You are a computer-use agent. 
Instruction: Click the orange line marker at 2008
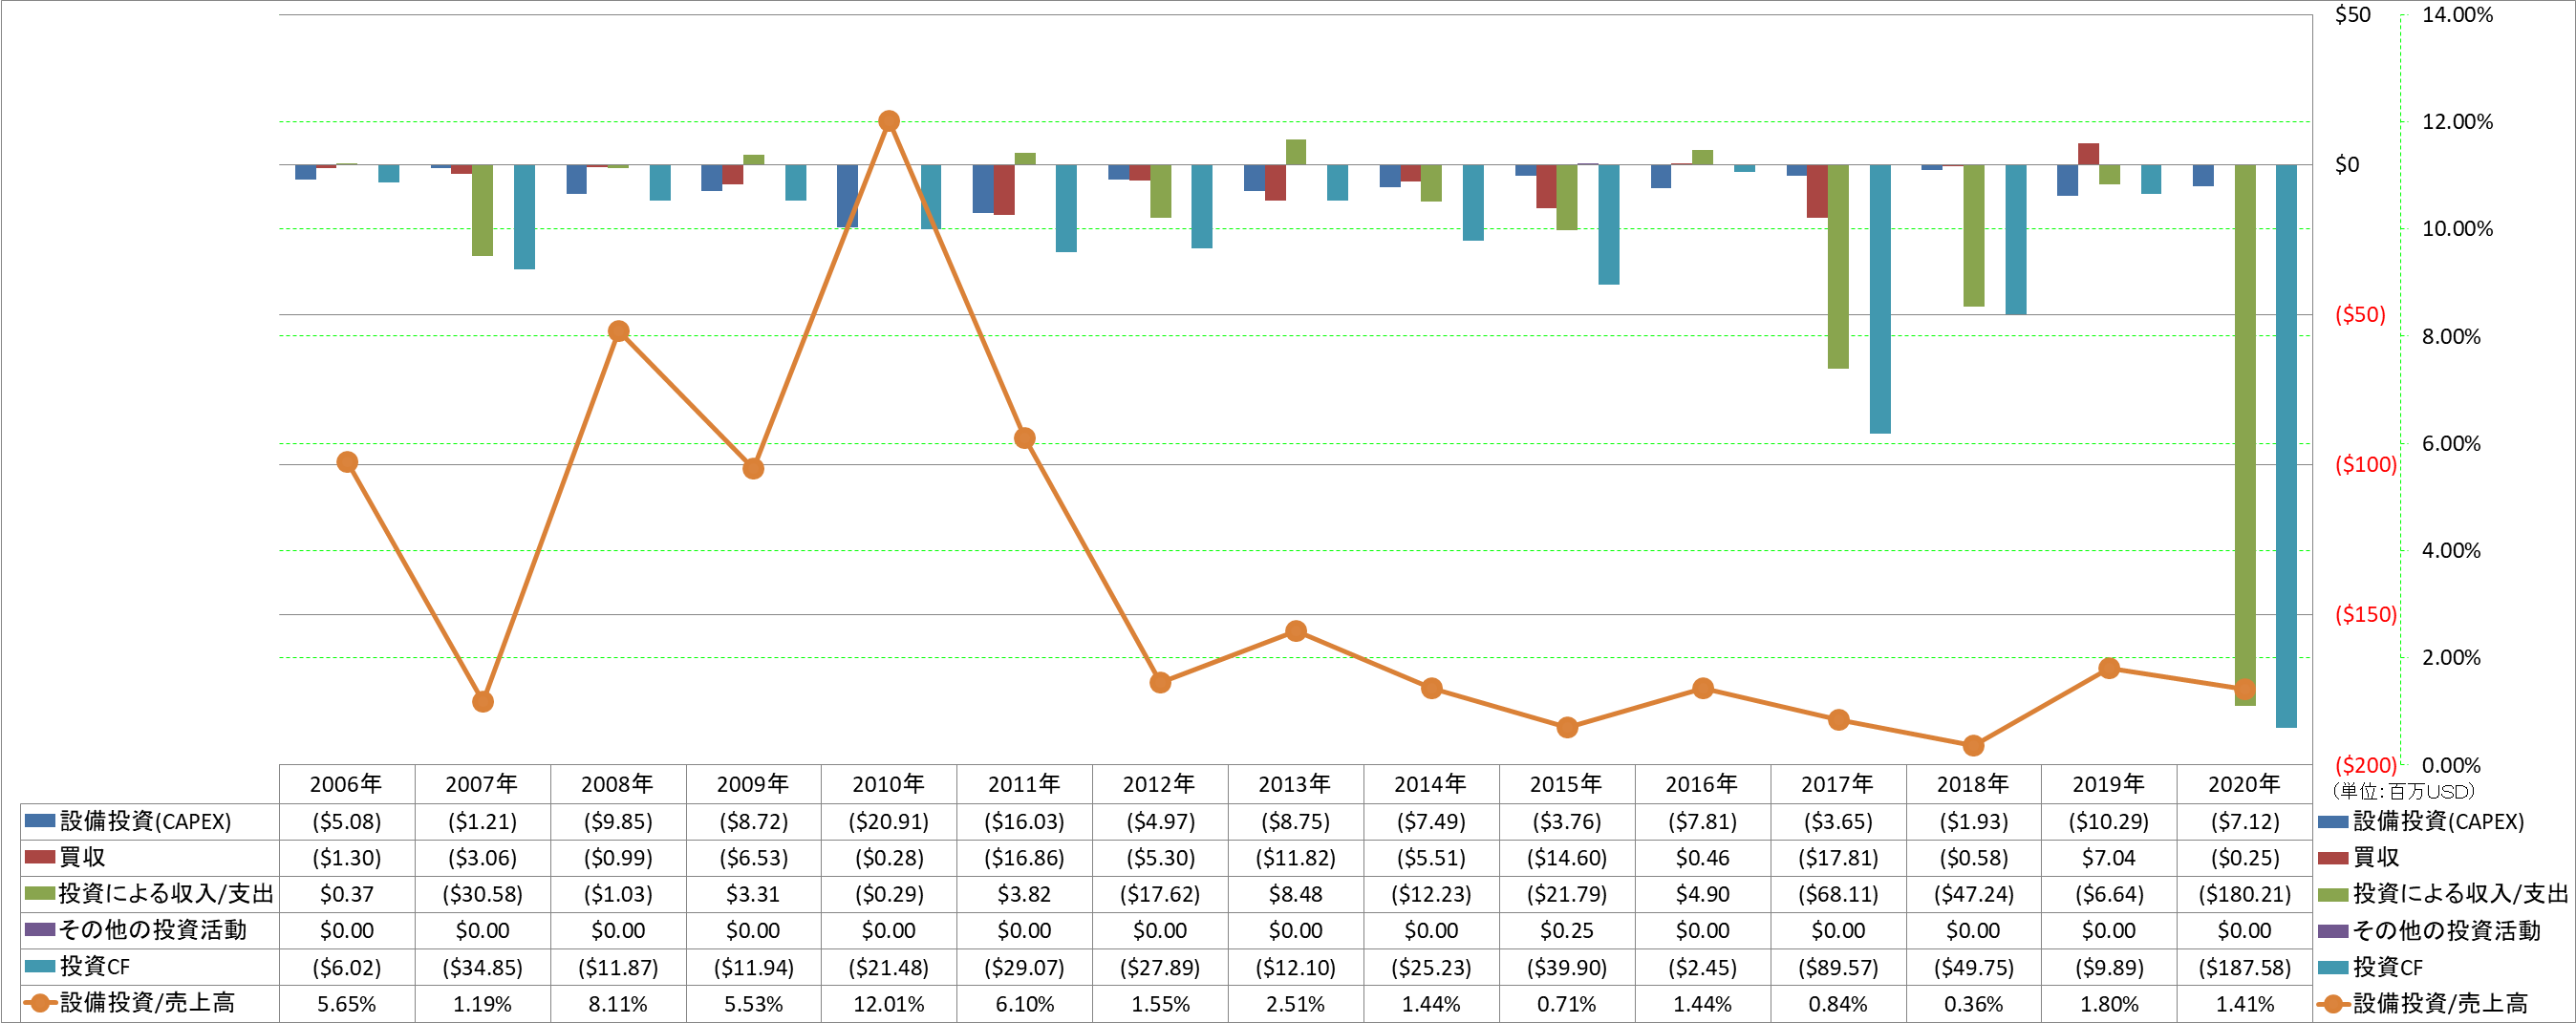618,331
